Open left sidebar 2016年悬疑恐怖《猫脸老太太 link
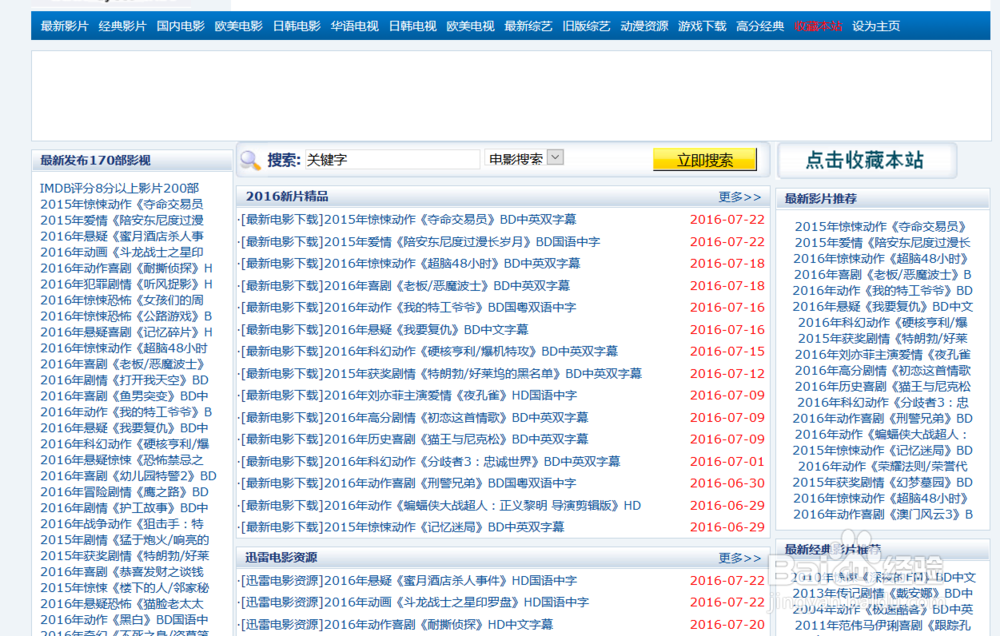1000x636 pixels. [x=122, y=604]
